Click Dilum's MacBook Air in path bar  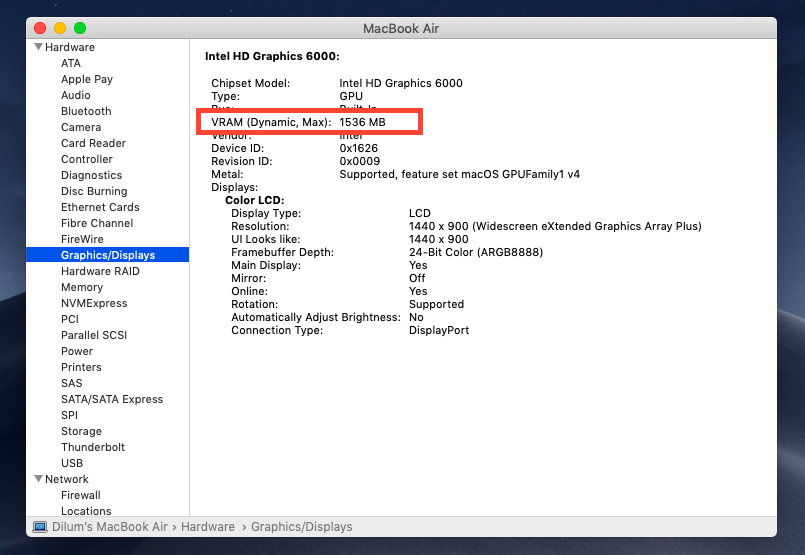[110, 526]
